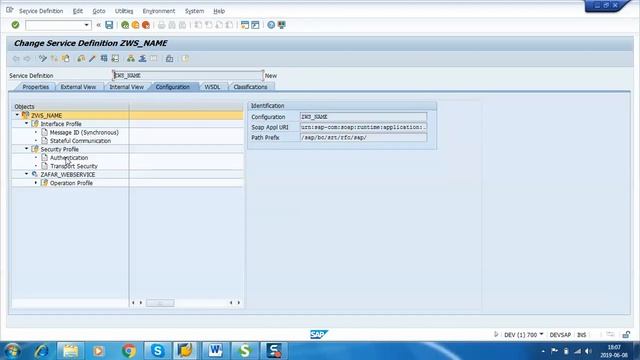This screenshot has width=640, height=360.
Task: Open Internet Explorer from the taskbar
Action: [x=41, y=351]
